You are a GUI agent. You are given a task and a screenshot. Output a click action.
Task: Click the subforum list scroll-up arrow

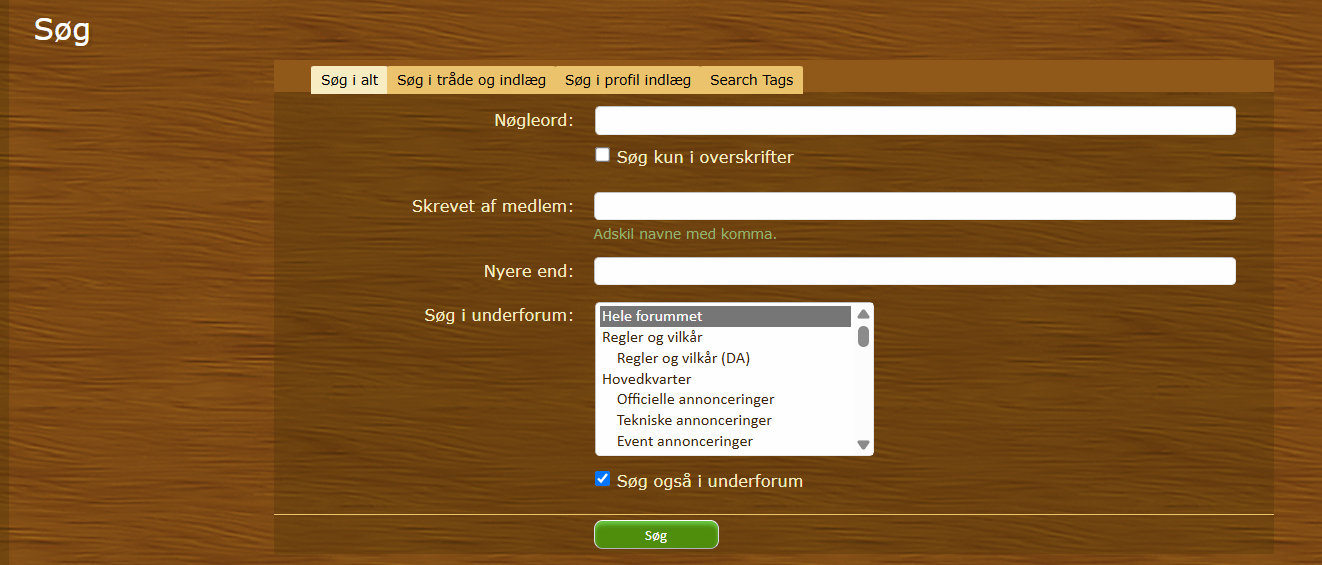click(x=863, y=314)
